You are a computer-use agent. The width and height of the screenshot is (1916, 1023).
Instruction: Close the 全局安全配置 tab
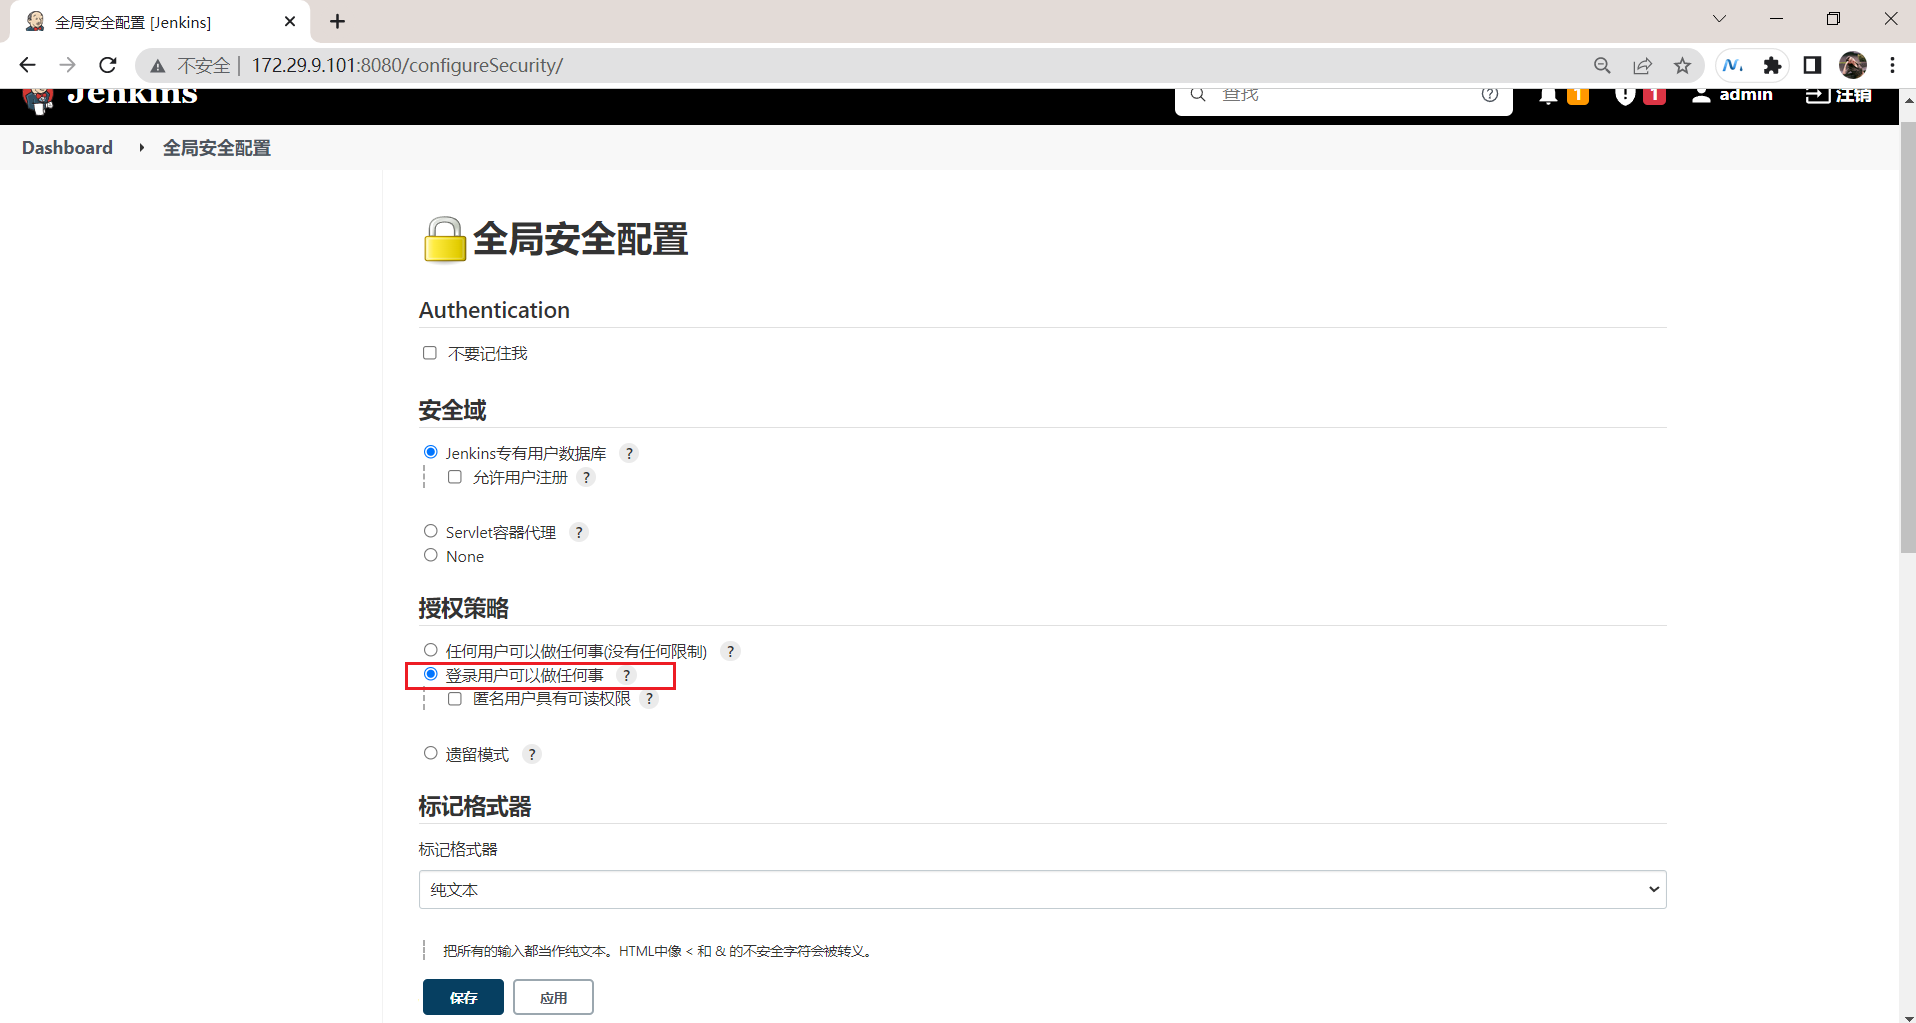click(x=290, y=21)
